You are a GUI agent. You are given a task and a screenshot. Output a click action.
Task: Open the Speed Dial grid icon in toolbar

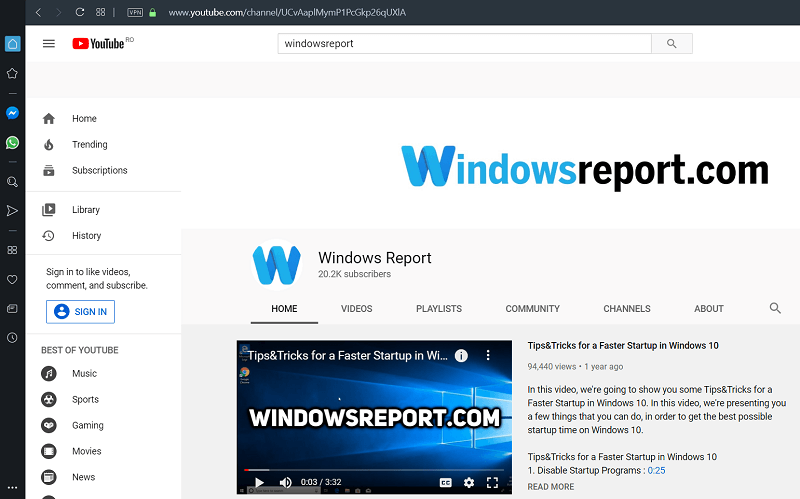(101, 12)
